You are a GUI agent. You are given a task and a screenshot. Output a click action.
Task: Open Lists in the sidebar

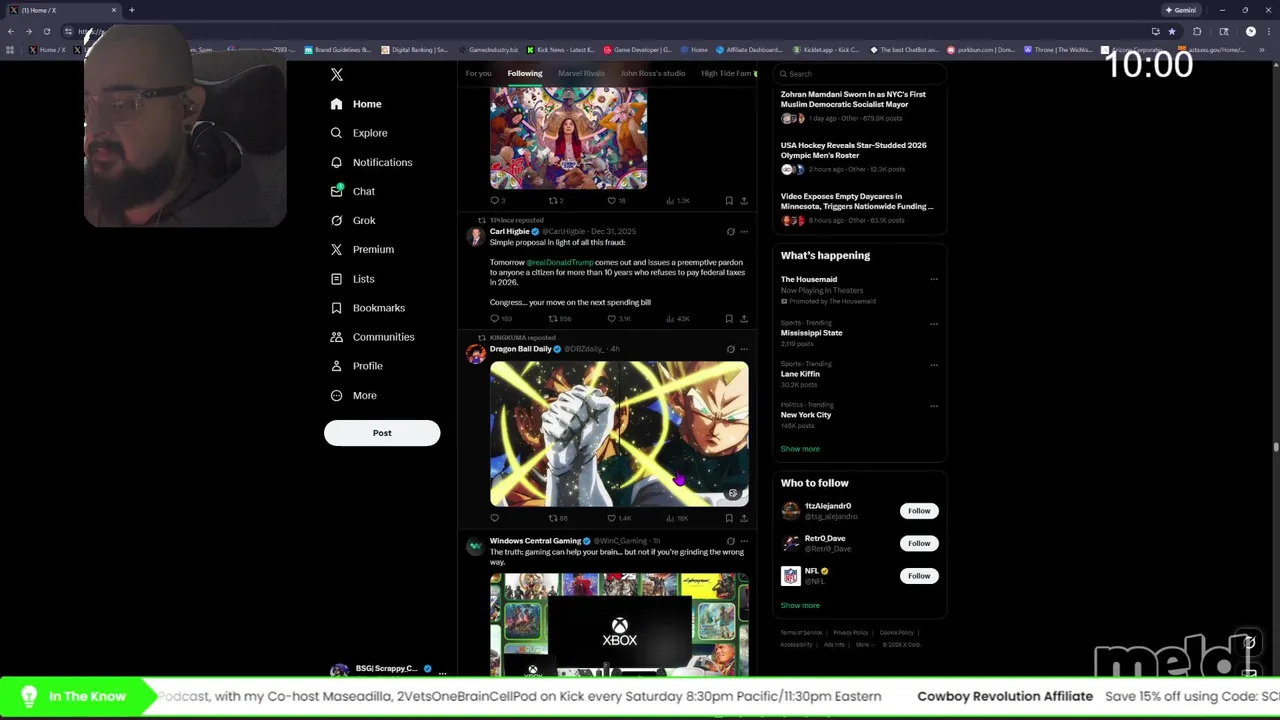click(x=352, y=279)
